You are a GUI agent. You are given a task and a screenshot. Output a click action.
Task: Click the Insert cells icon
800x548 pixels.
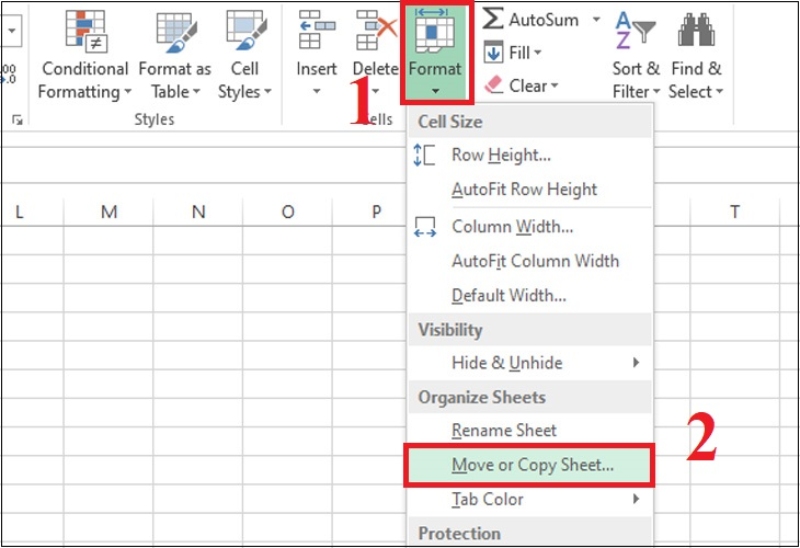(316, 30)
